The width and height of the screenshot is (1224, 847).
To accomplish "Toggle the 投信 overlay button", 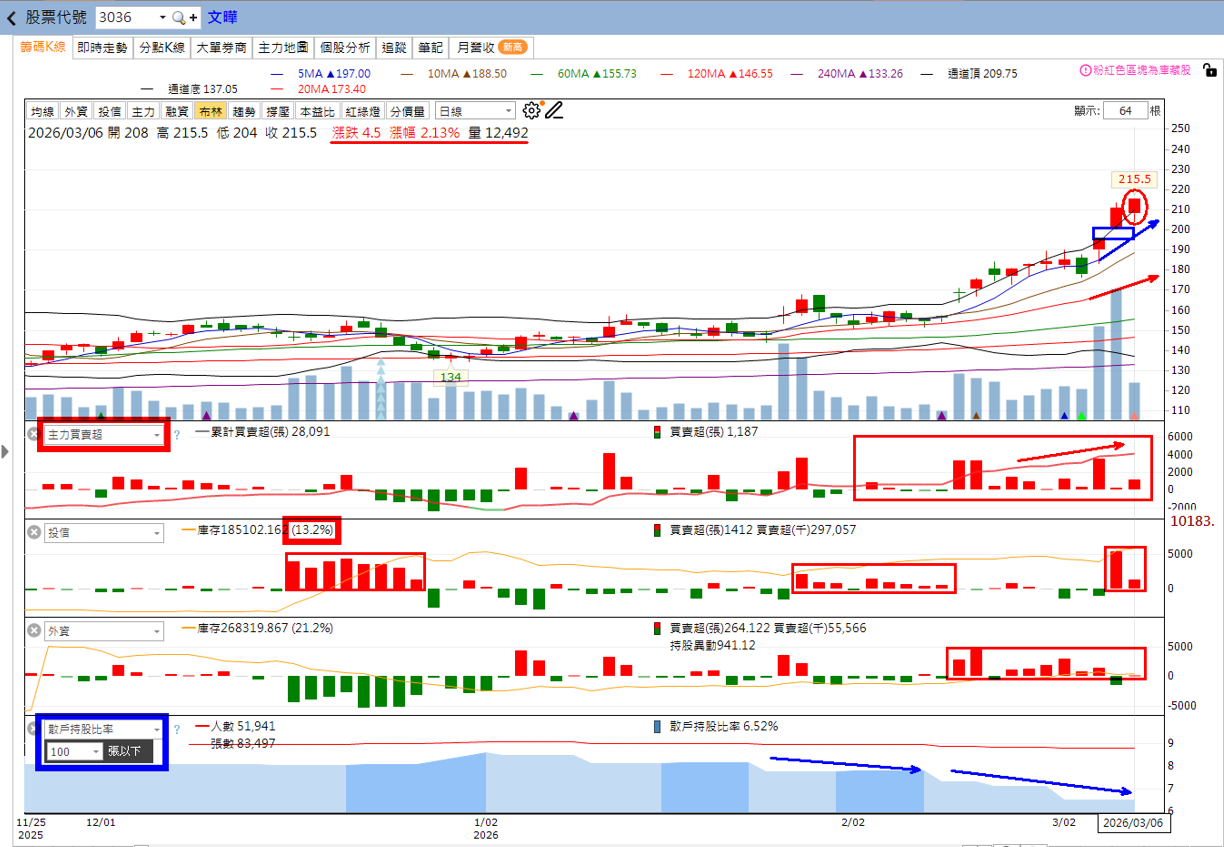I will click(x=110, y=111).
